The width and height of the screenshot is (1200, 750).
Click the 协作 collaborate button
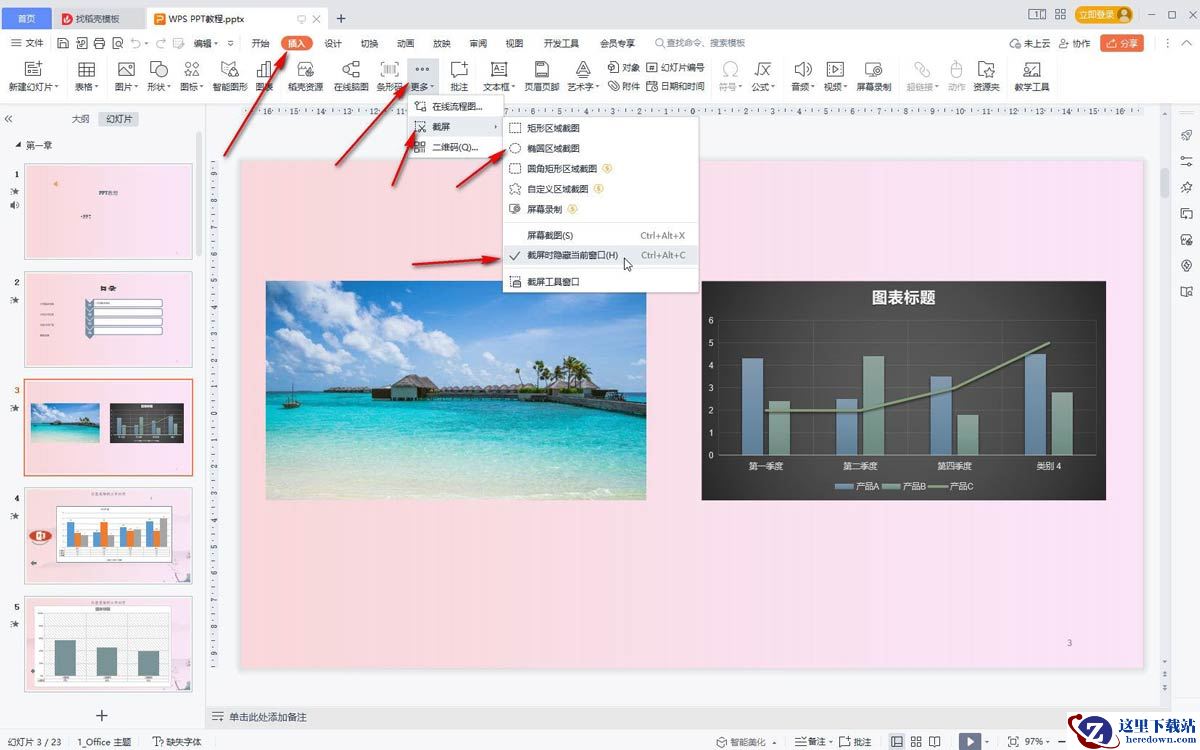coord(1074,43)
